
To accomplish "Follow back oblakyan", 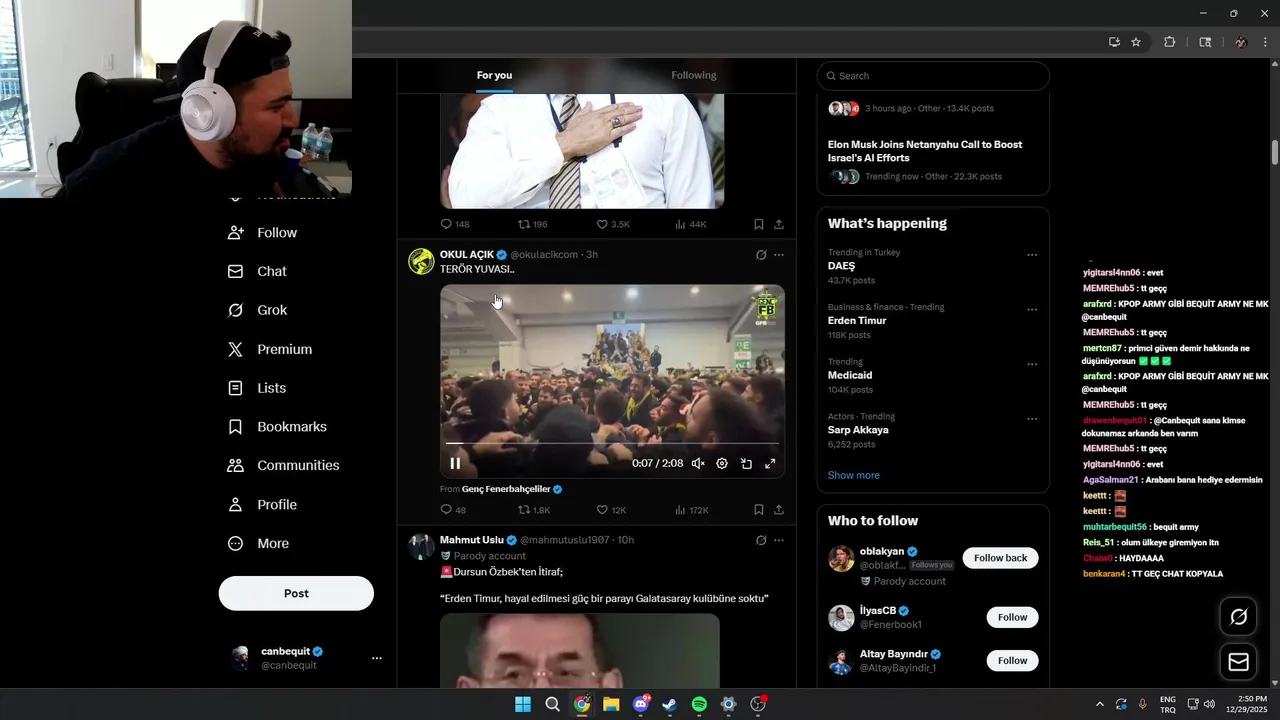I will point(1000,558).
